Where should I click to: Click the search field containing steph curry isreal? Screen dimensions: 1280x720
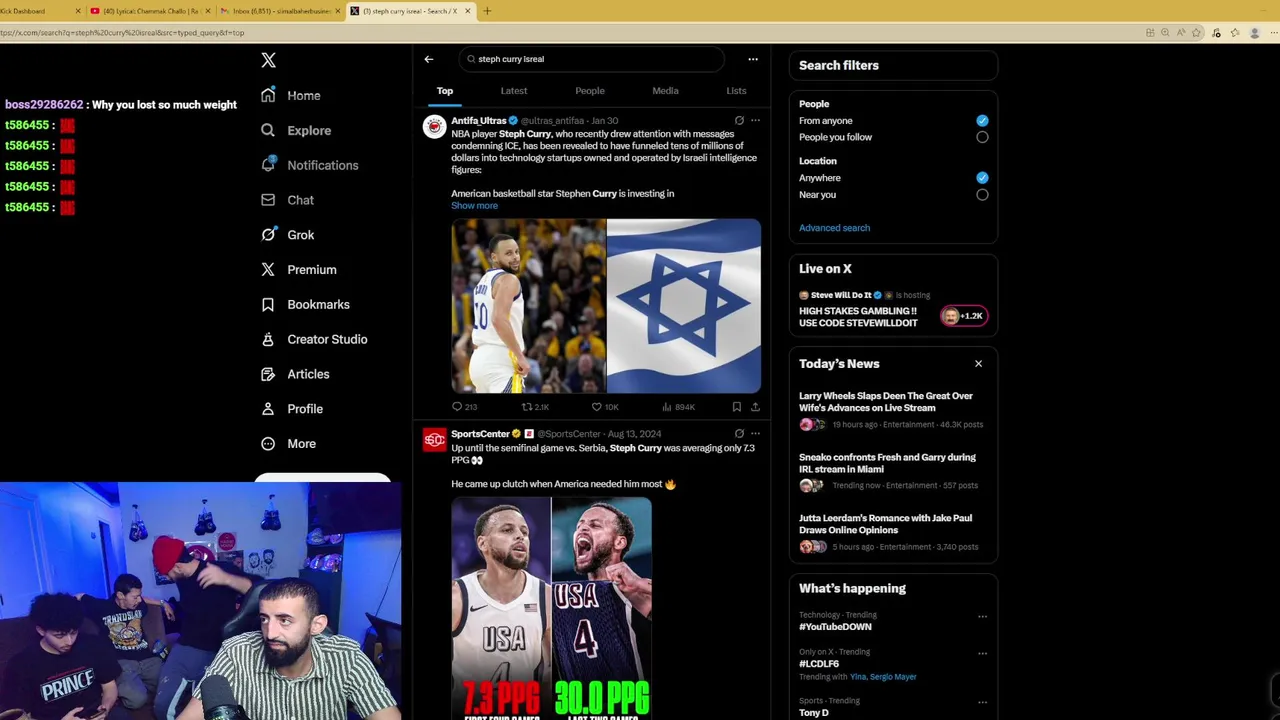point(592,59)
